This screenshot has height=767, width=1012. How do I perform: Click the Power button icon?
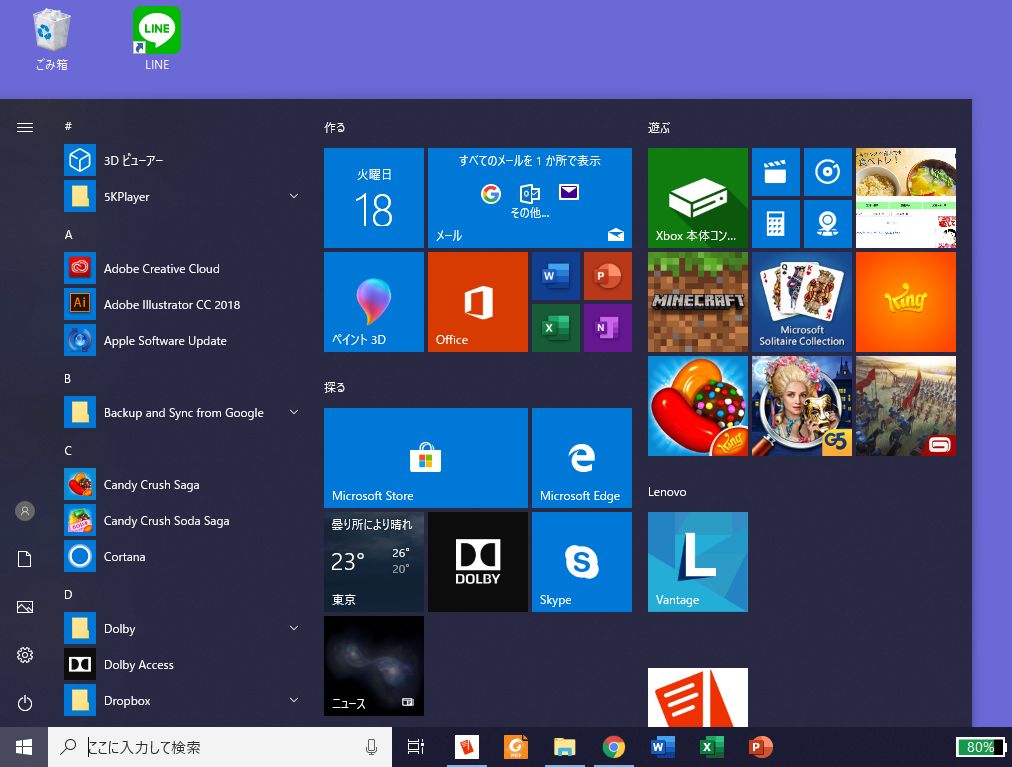(x=25, y=702)
